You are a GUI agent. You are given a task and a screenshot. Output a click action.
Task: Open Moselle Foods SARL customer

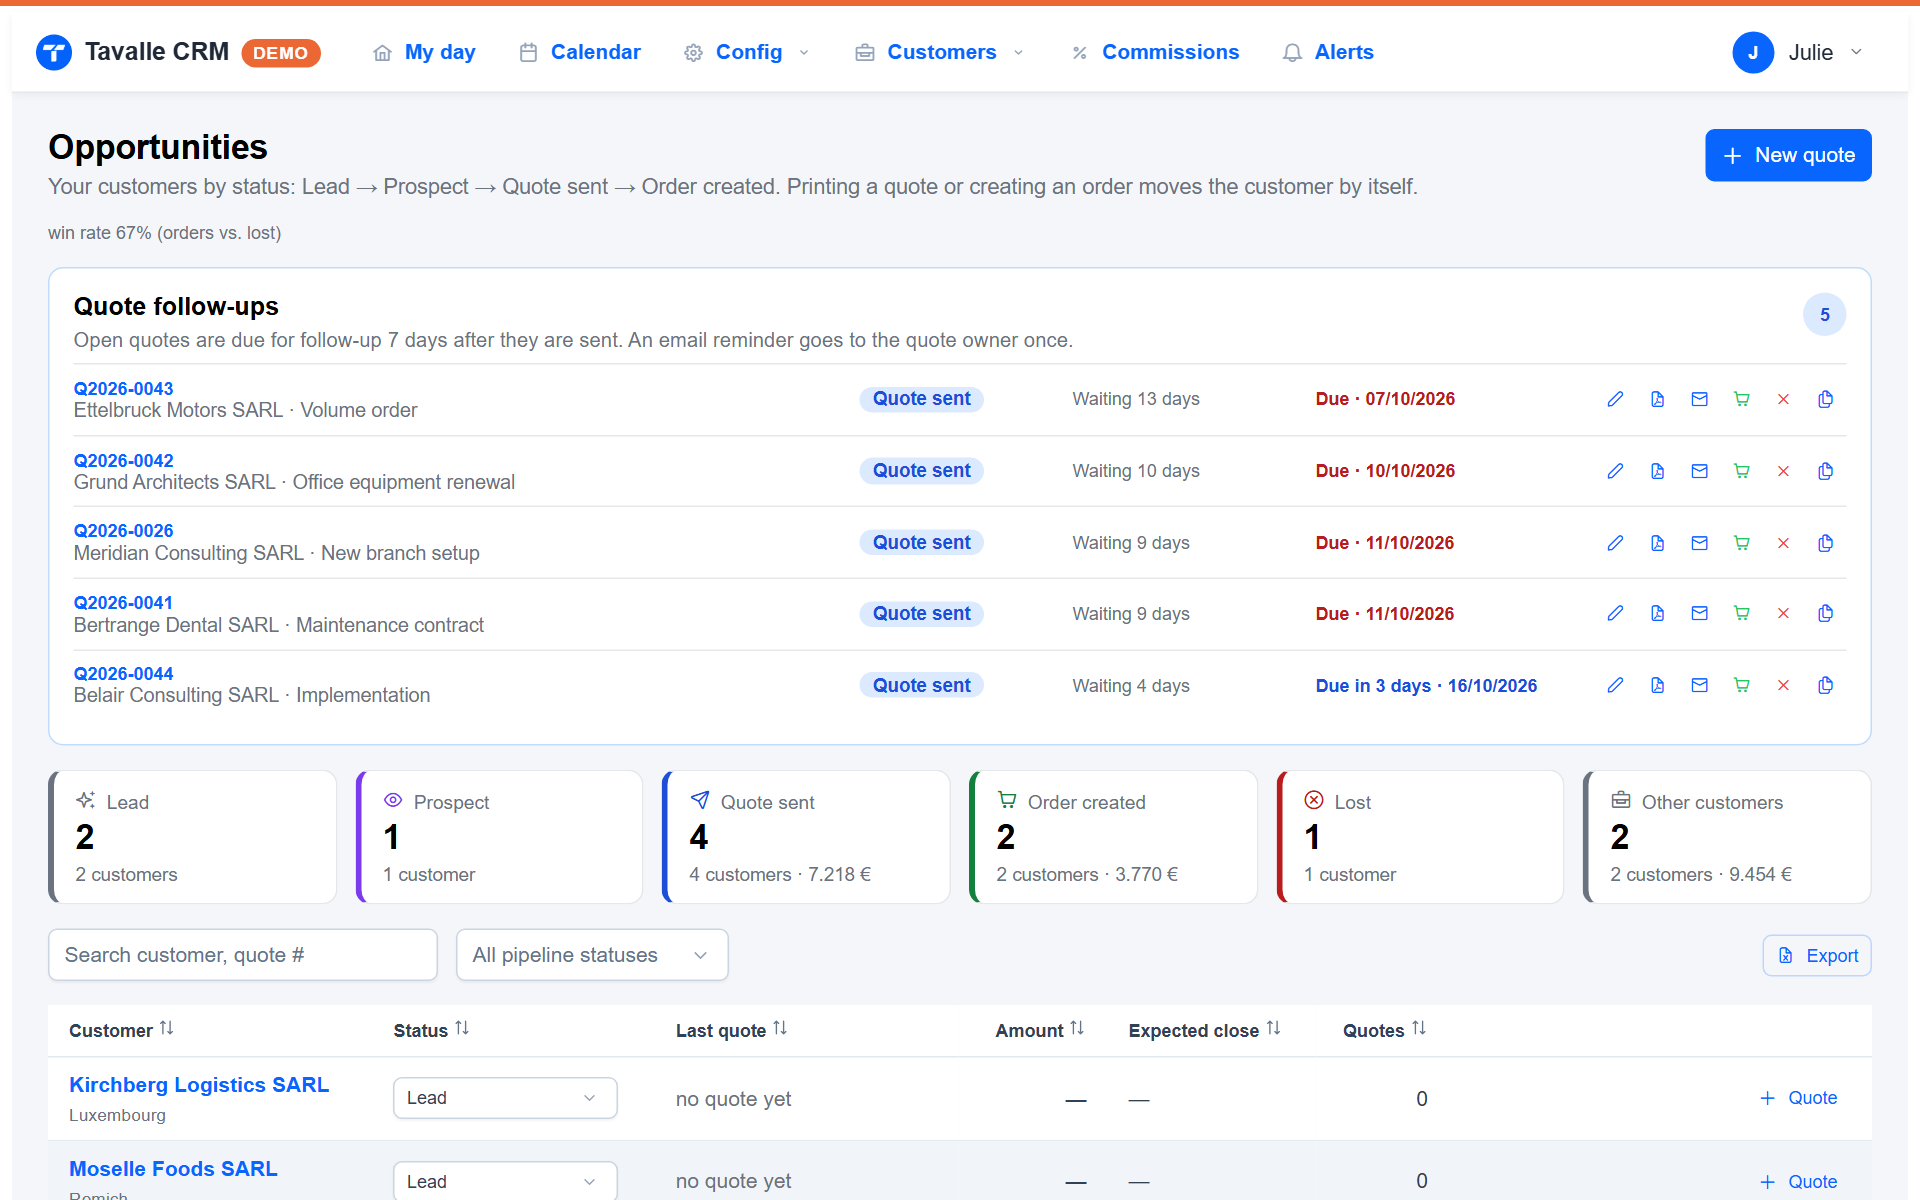point(173,1169)
